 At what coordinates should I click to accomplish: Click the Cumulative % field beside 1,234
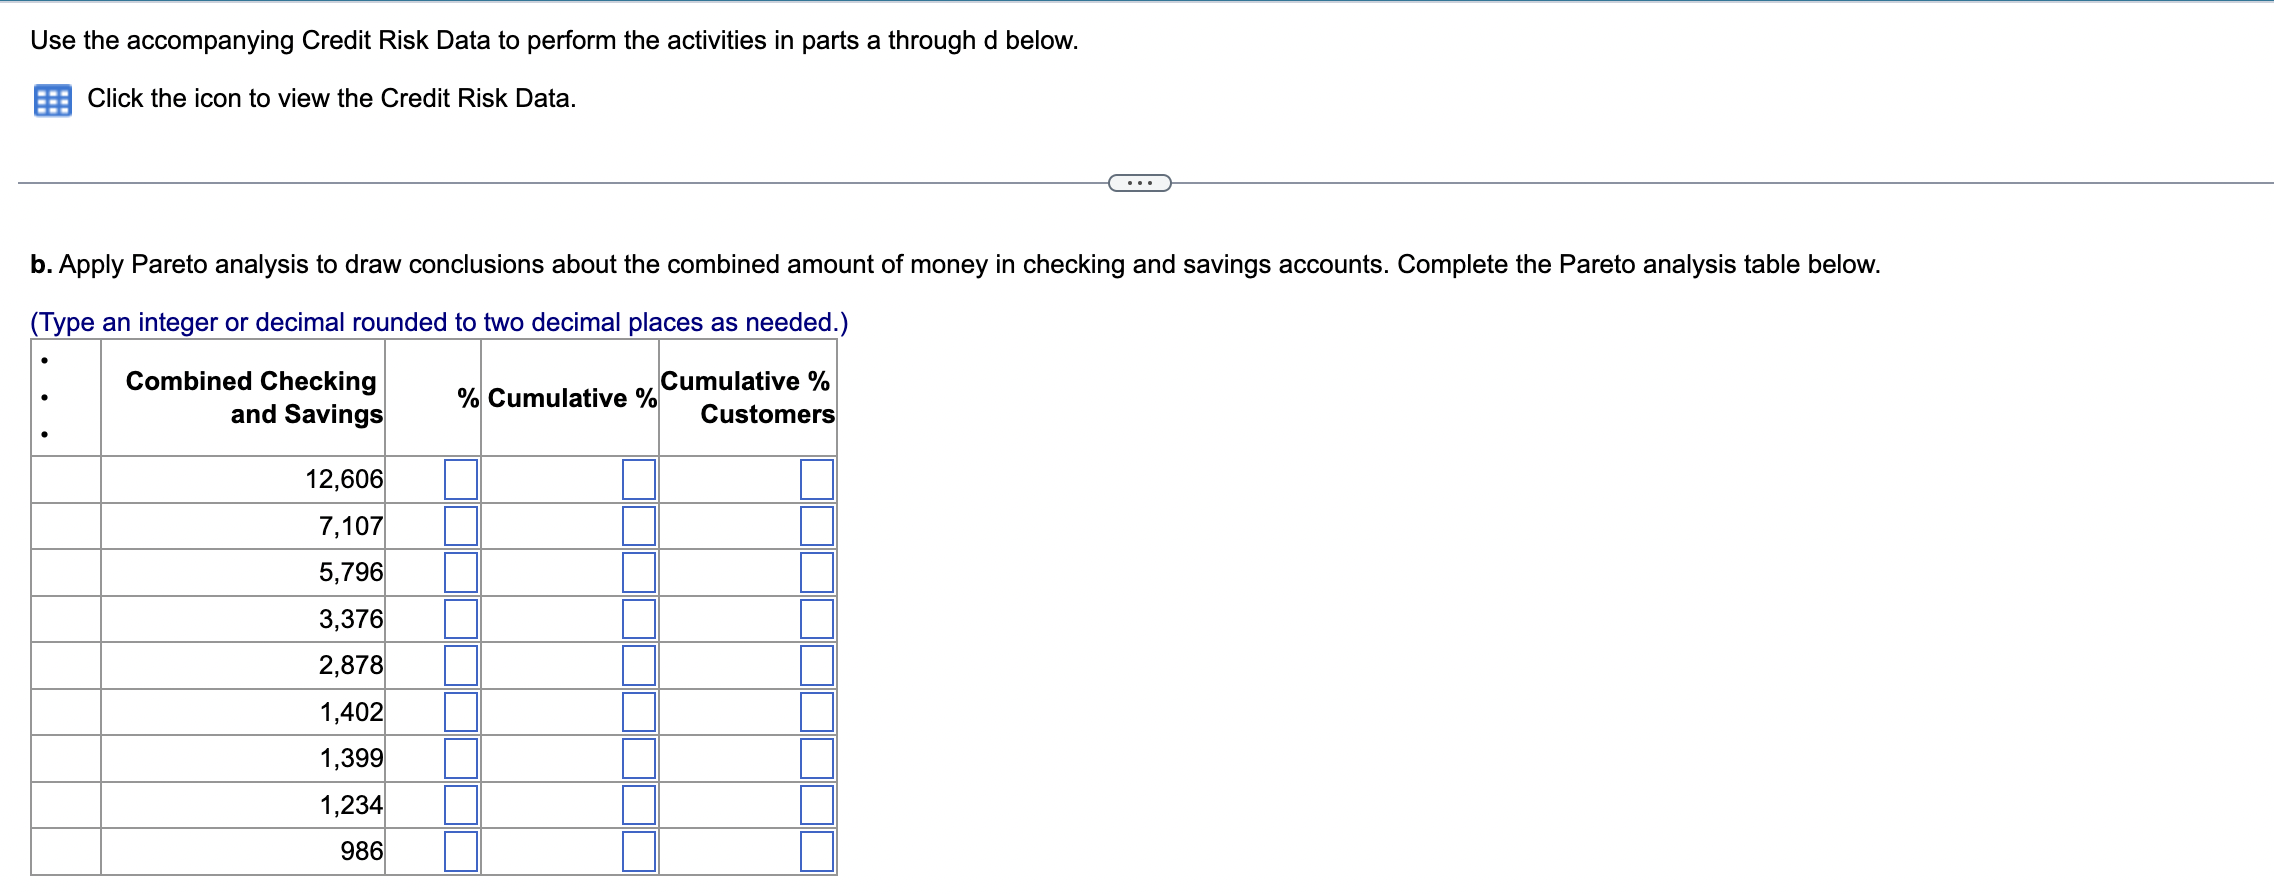click(x=637, y=803)
